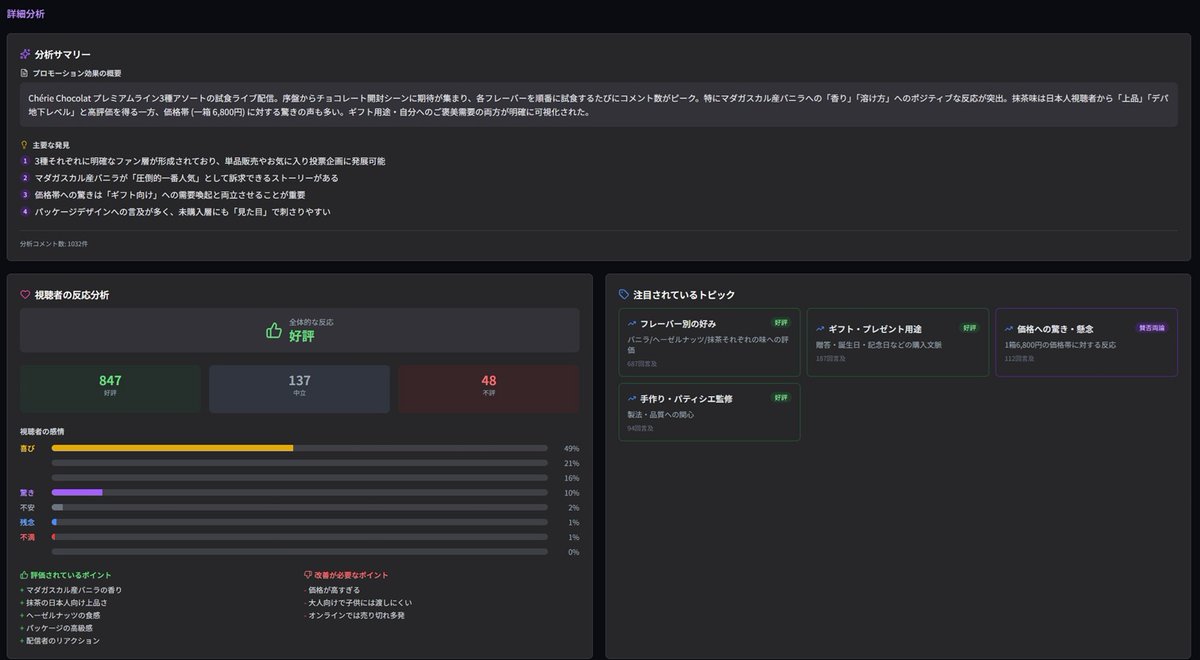
Task: Click the large green thumbs-up icon
Action: click(274, 330)
